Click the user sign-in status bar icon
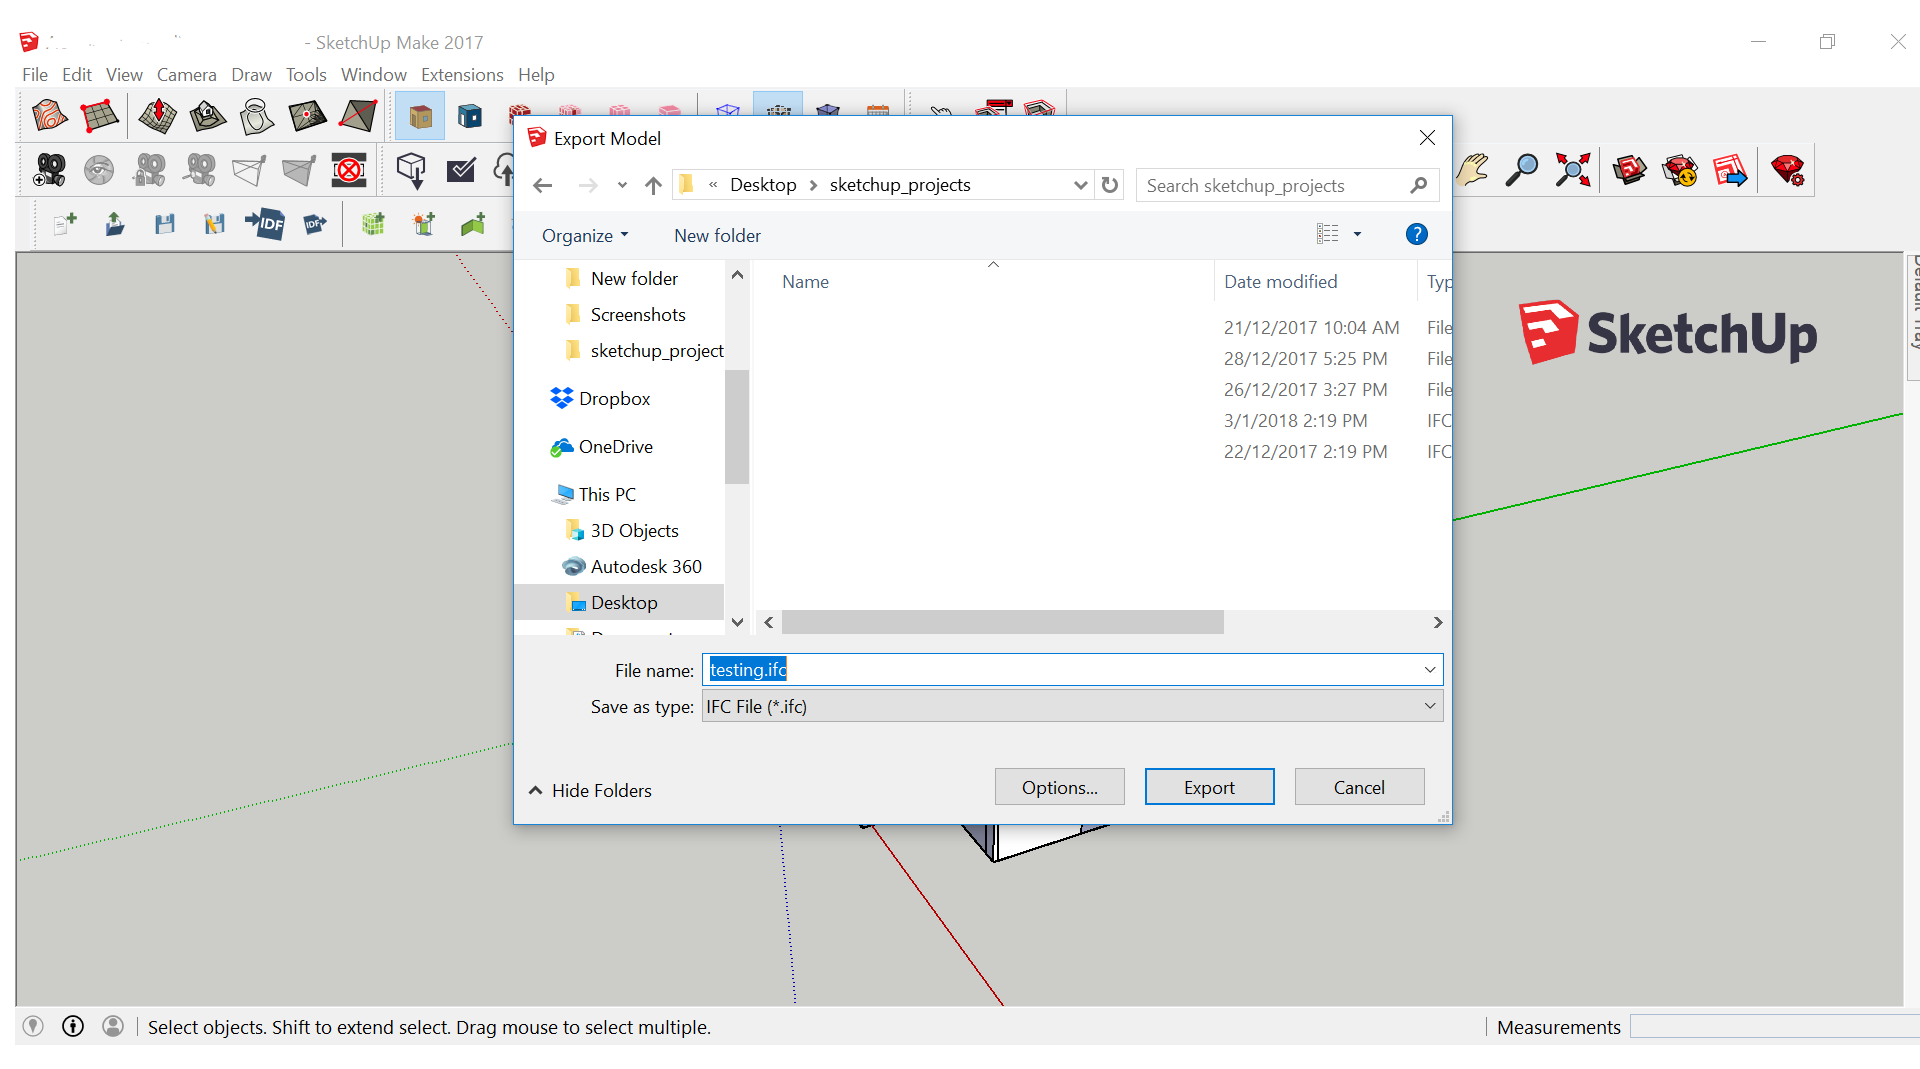This screenshot has height=1069, width=1920. tap(113, 1026)
